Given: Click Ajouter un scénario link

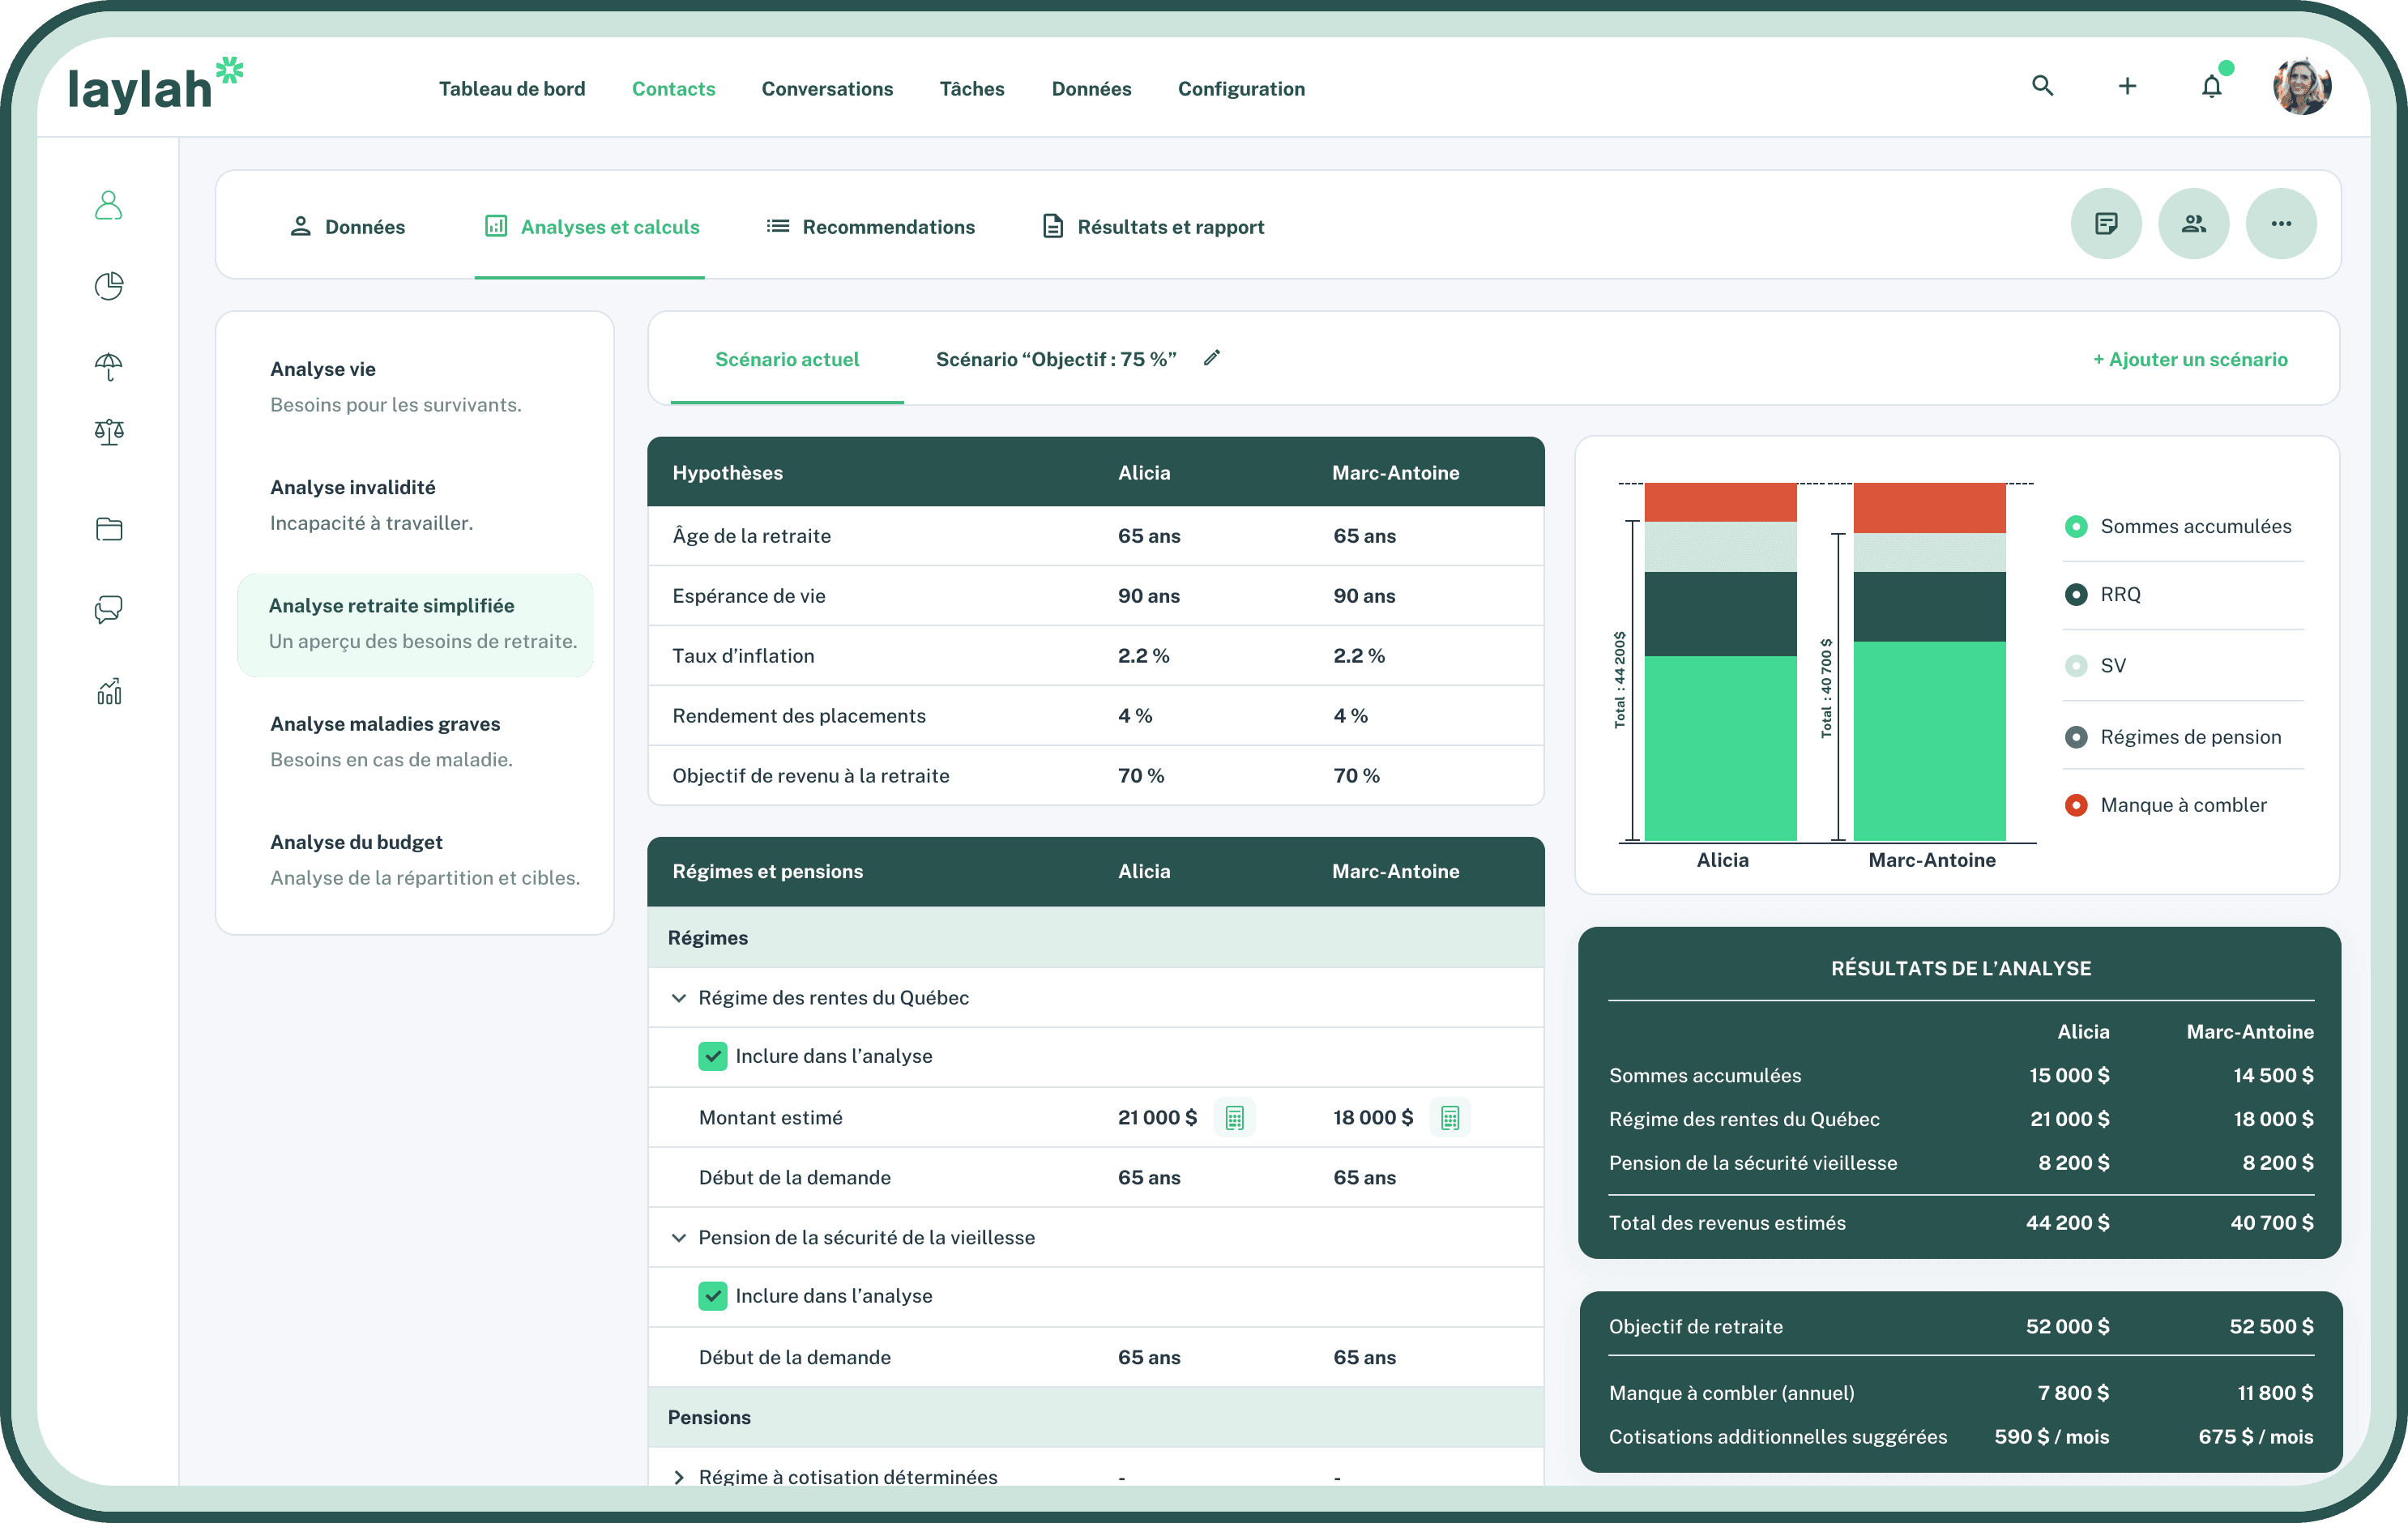Looking at the screenshot, I should (2190, 359).
